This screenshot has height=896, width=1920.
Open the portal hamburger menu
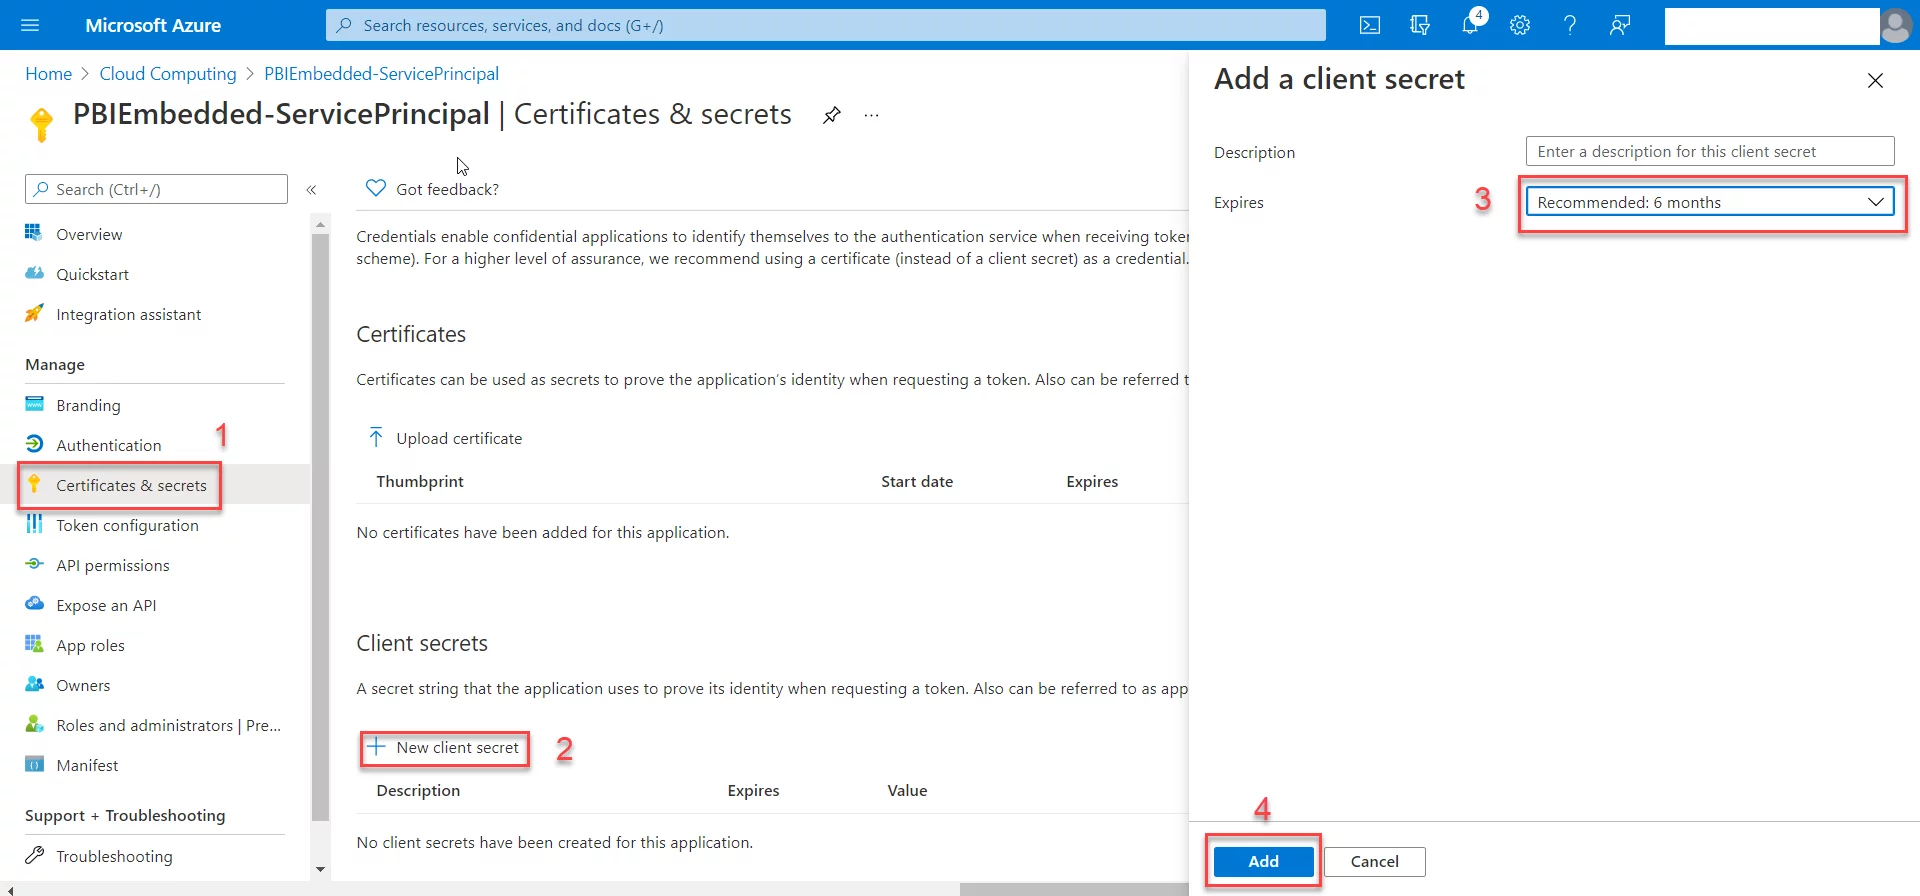coord(30,25)
